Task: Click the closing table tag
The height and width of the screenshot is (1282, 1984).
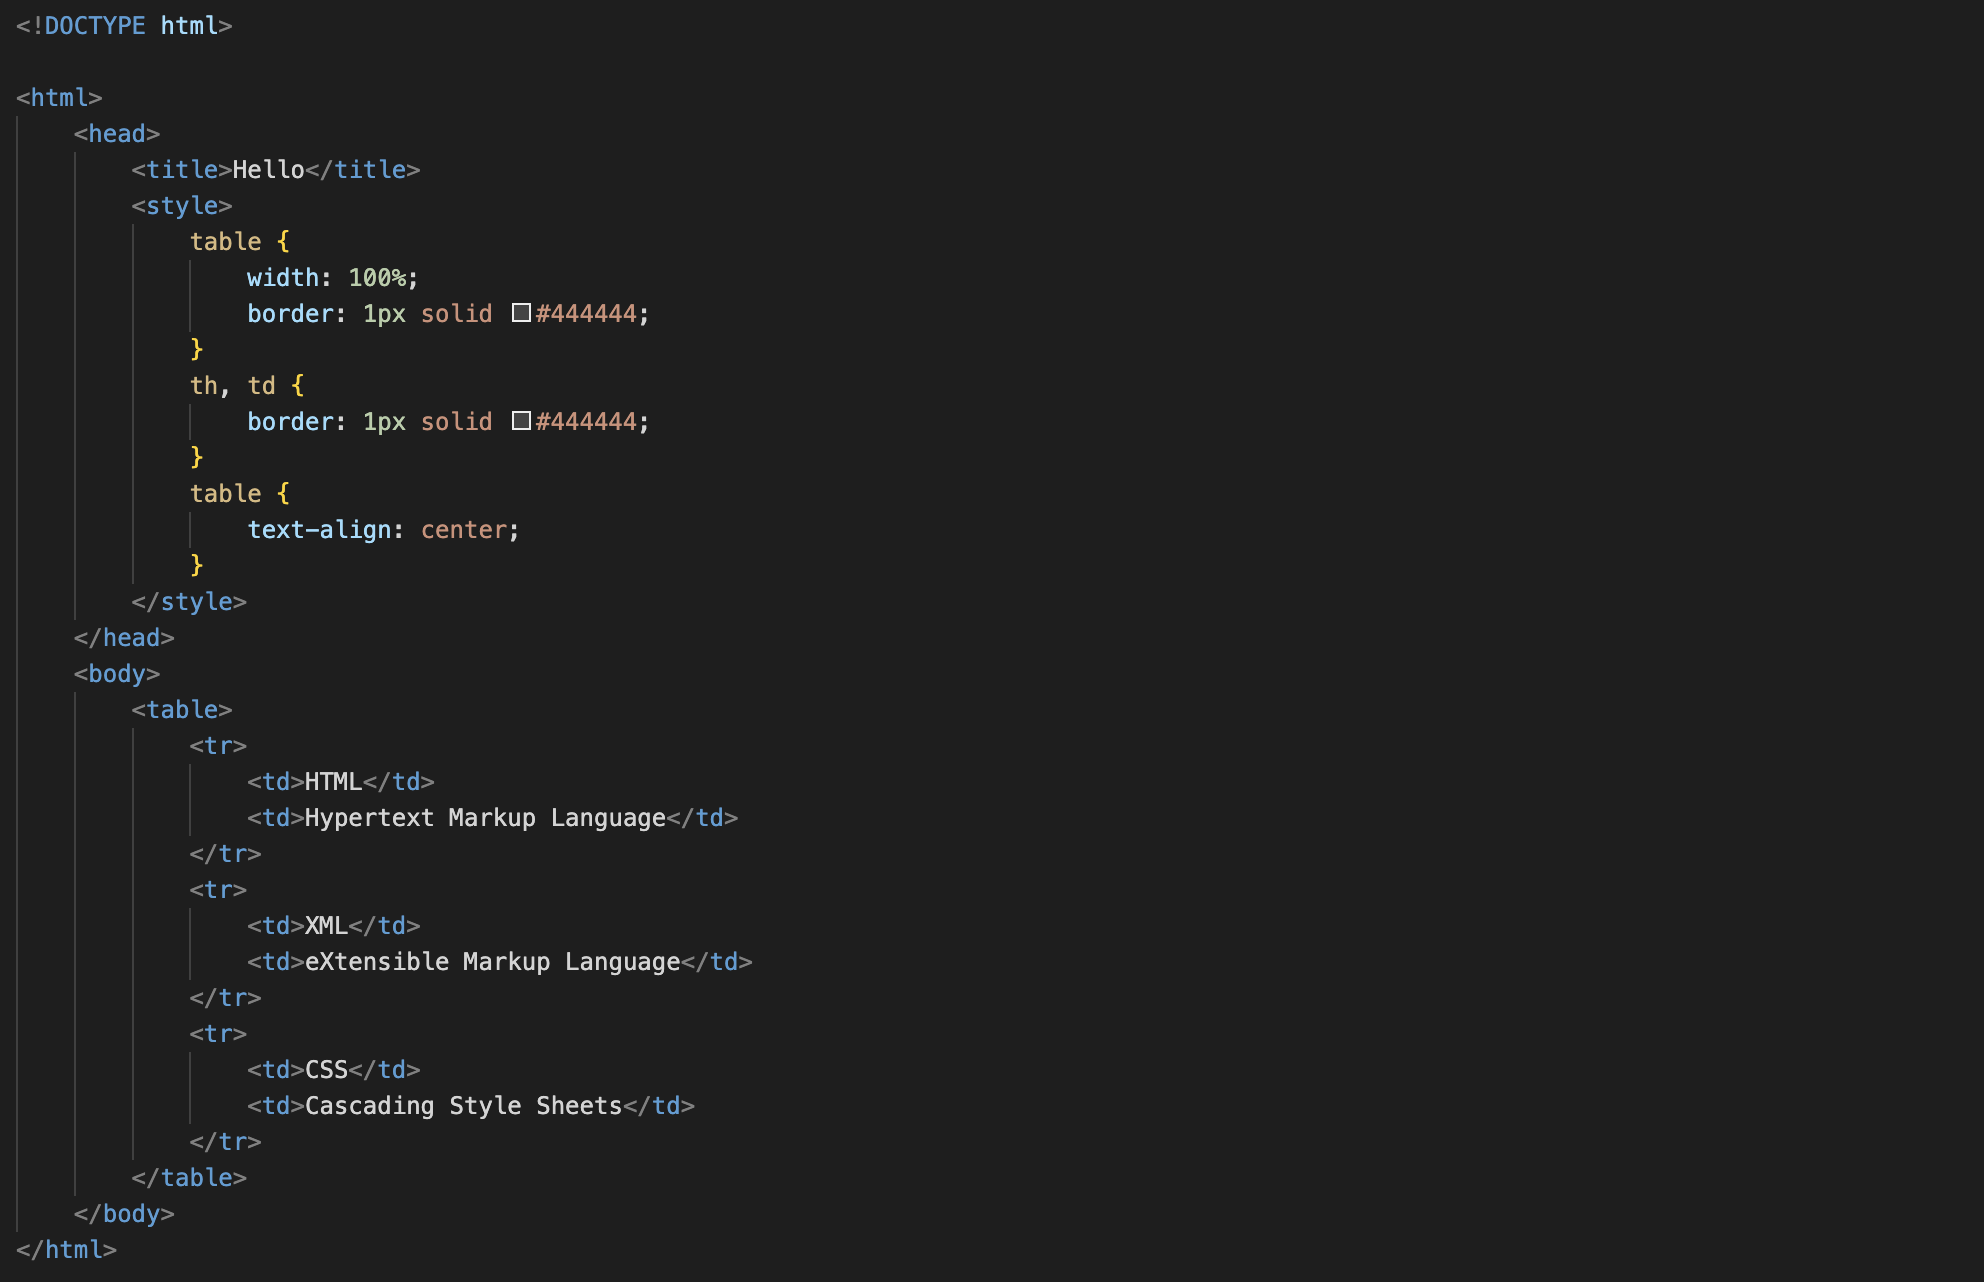Action: tap(189, 1178)
